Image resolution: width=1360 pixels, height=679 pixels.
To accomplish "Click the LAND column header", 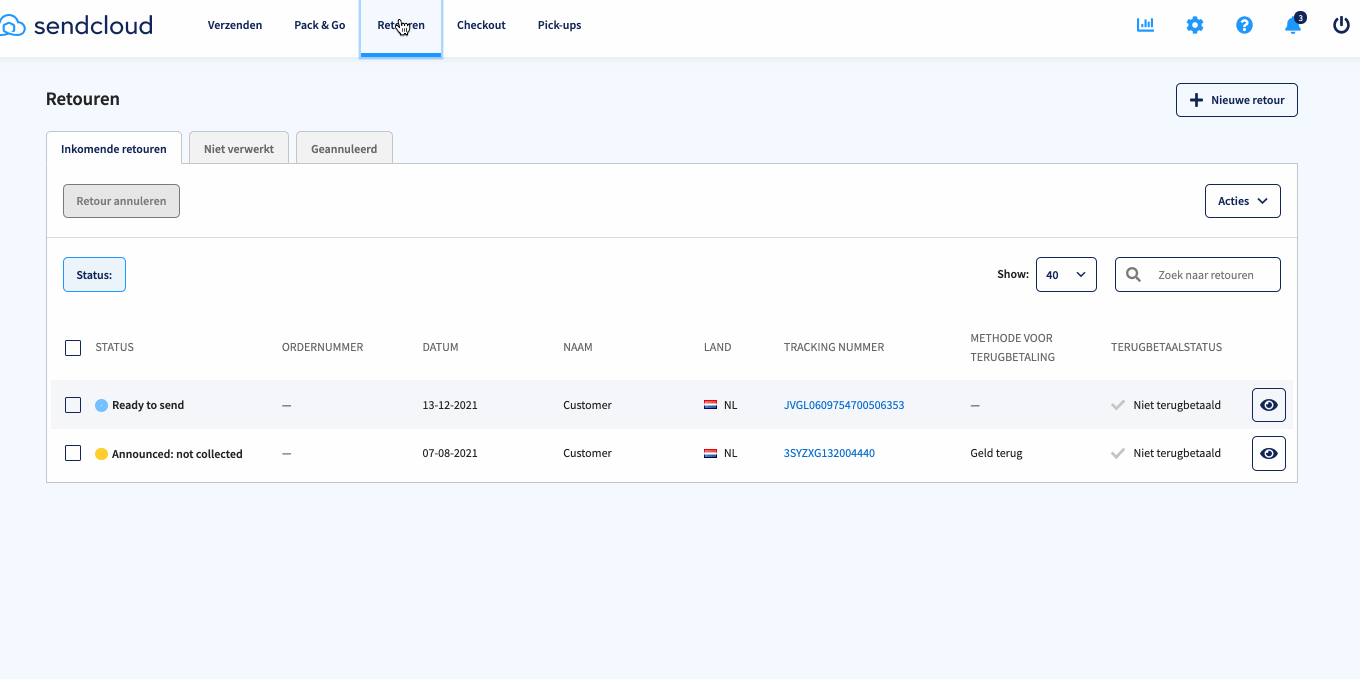I will pos(717,348).
